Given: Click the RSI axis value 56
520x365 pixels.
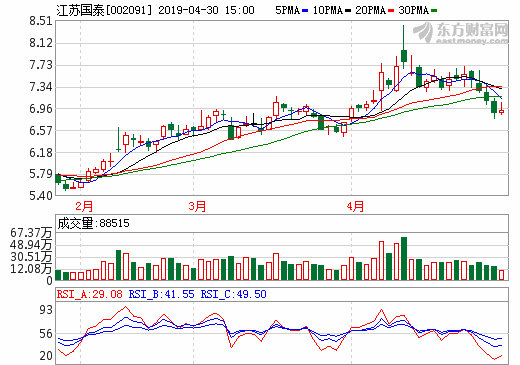Looking at the screenshot, I should pyautogui.click(x=46, y=334).
